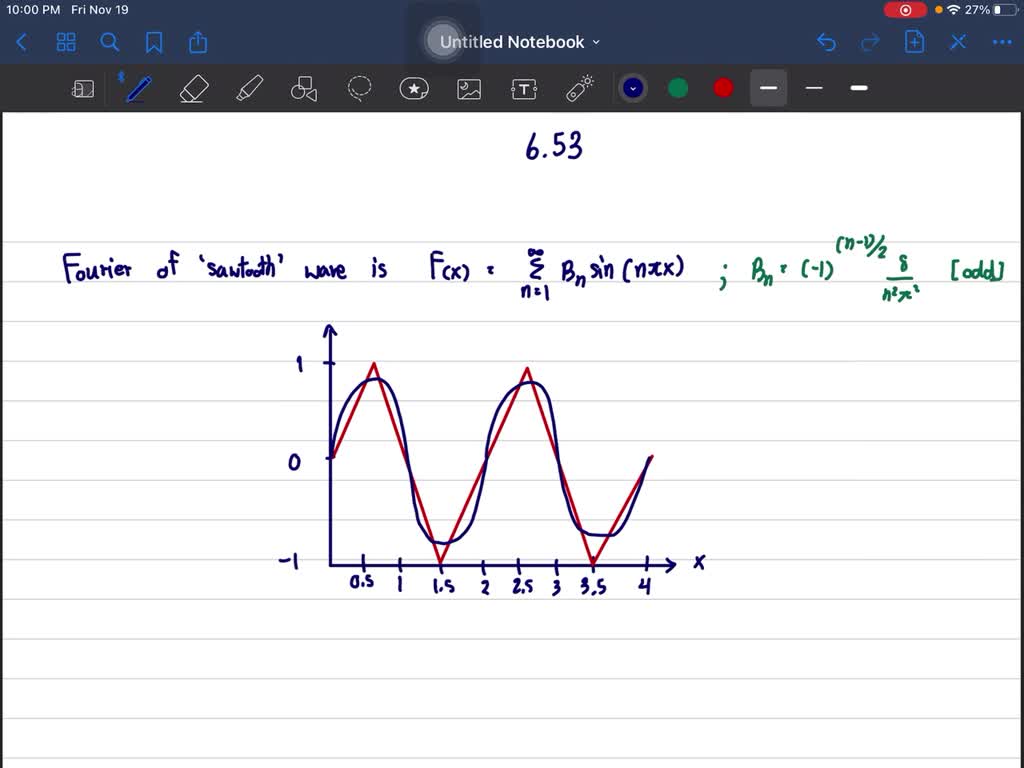Select the Pen tool
This screenshot has width=1024, height=768.
pyautogui.click(x=138, y=88)
